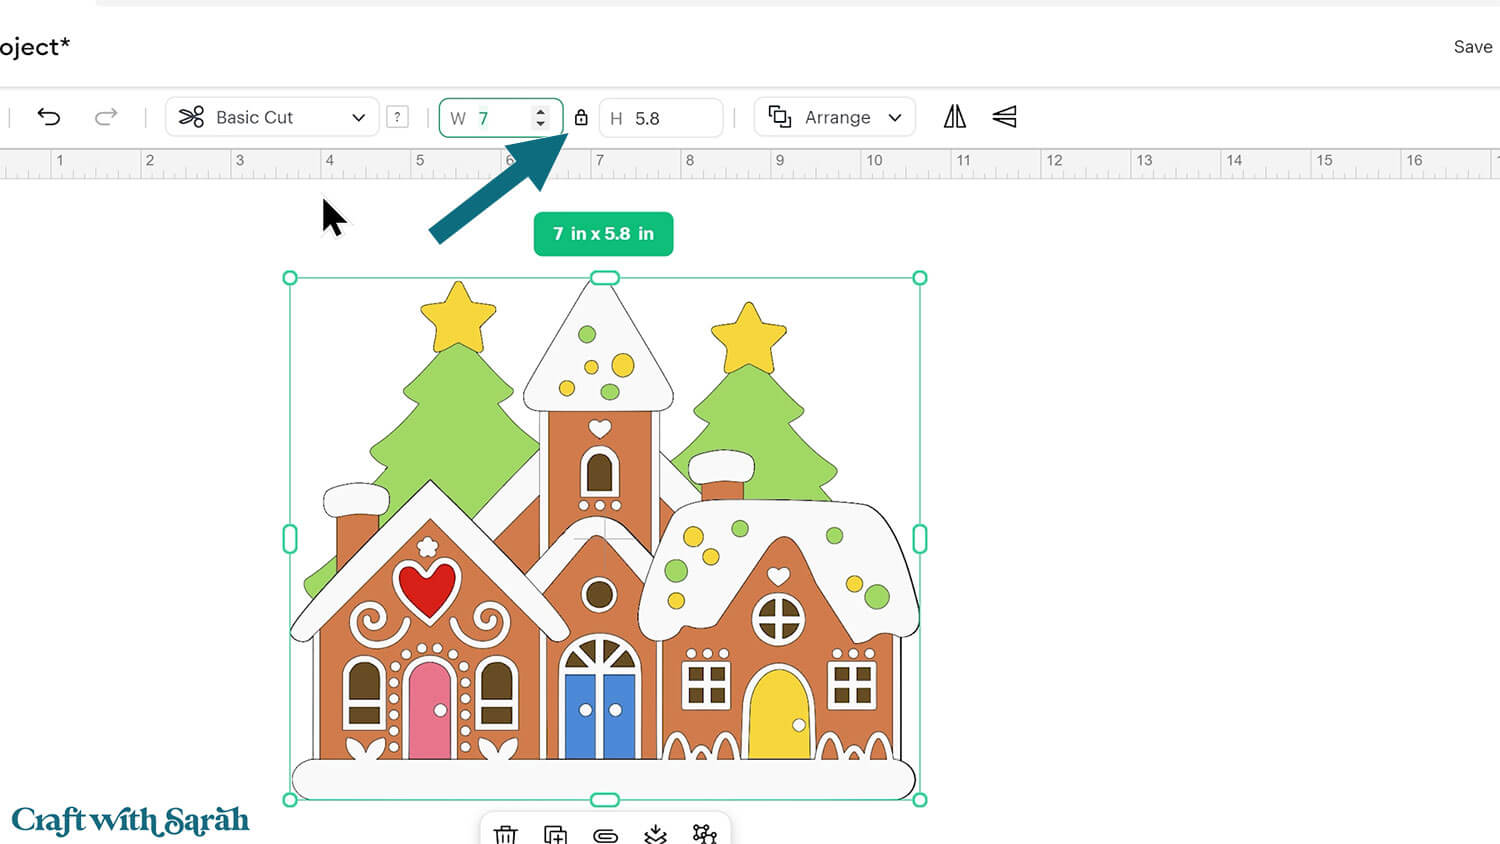Image resolution: width=1500 pixels, height=844 pixels.
Task: Duplicate the design with the copy icon
Action: click(x=556, y=833)
